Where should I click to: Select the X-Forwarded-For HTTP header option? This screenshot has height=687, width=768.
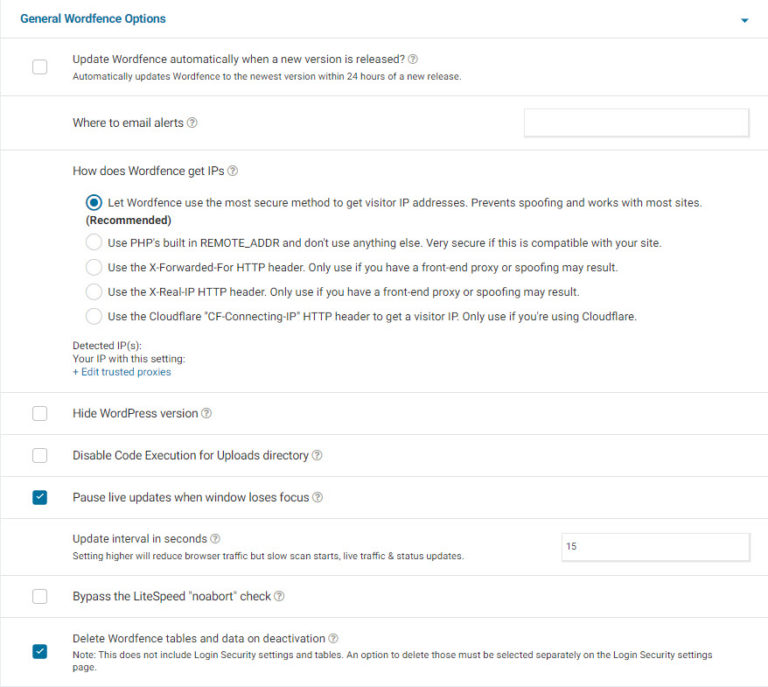[93, 267]
